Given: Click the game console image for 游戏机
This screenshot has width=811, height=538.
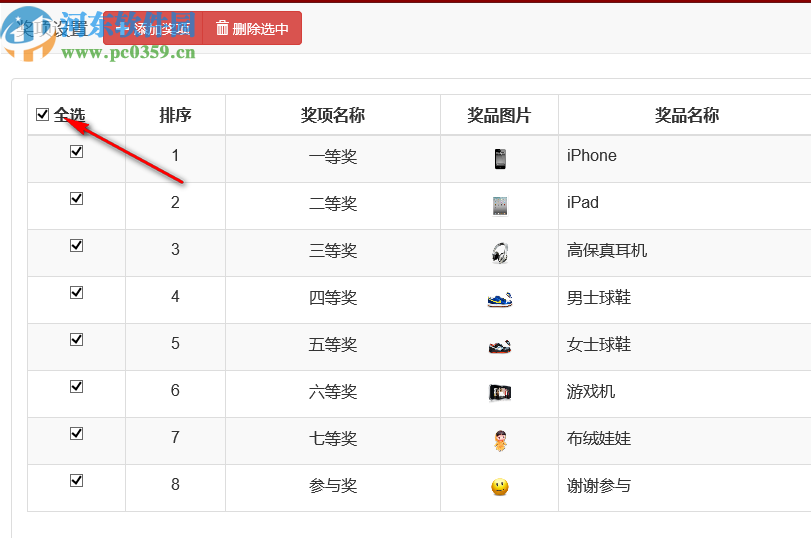Looking at the screenshot, I should click(x=500, y=393).
